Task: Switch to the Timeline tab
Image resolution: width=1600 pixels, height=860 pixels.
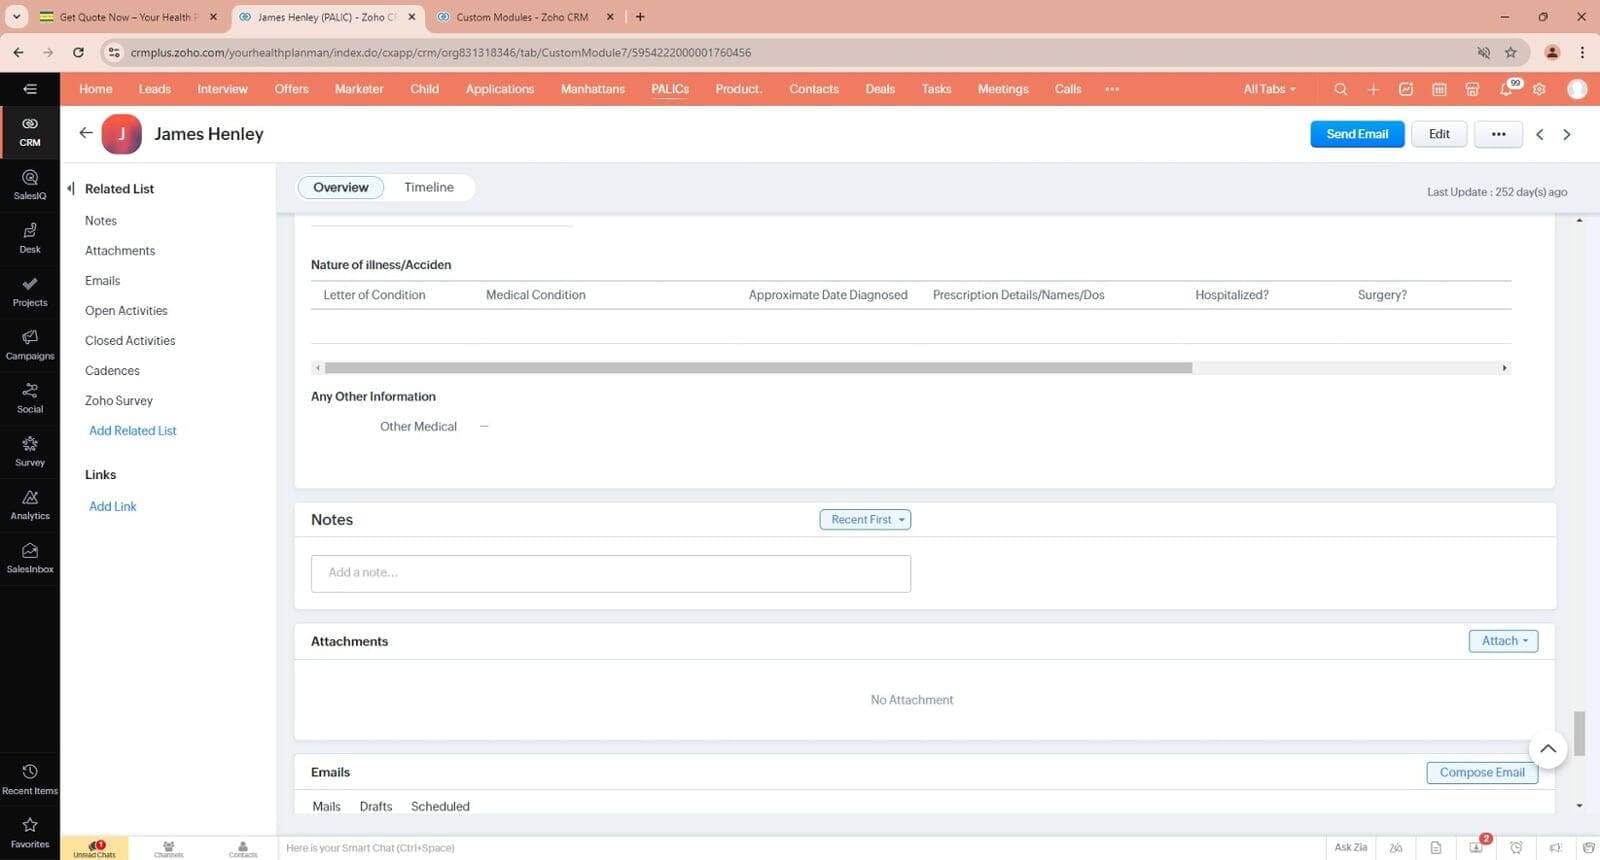Action: pyautogui.click(x=429, y=187)
